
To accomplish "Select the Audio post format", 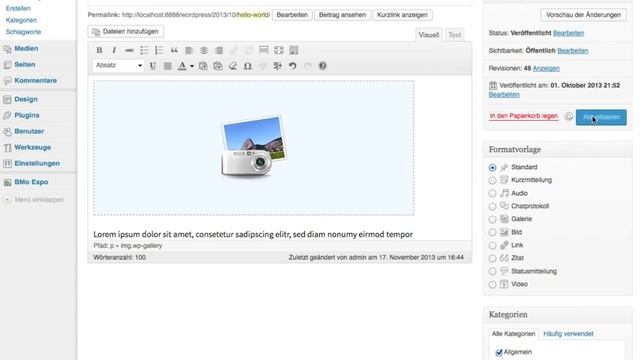I will tap(493, 193).
